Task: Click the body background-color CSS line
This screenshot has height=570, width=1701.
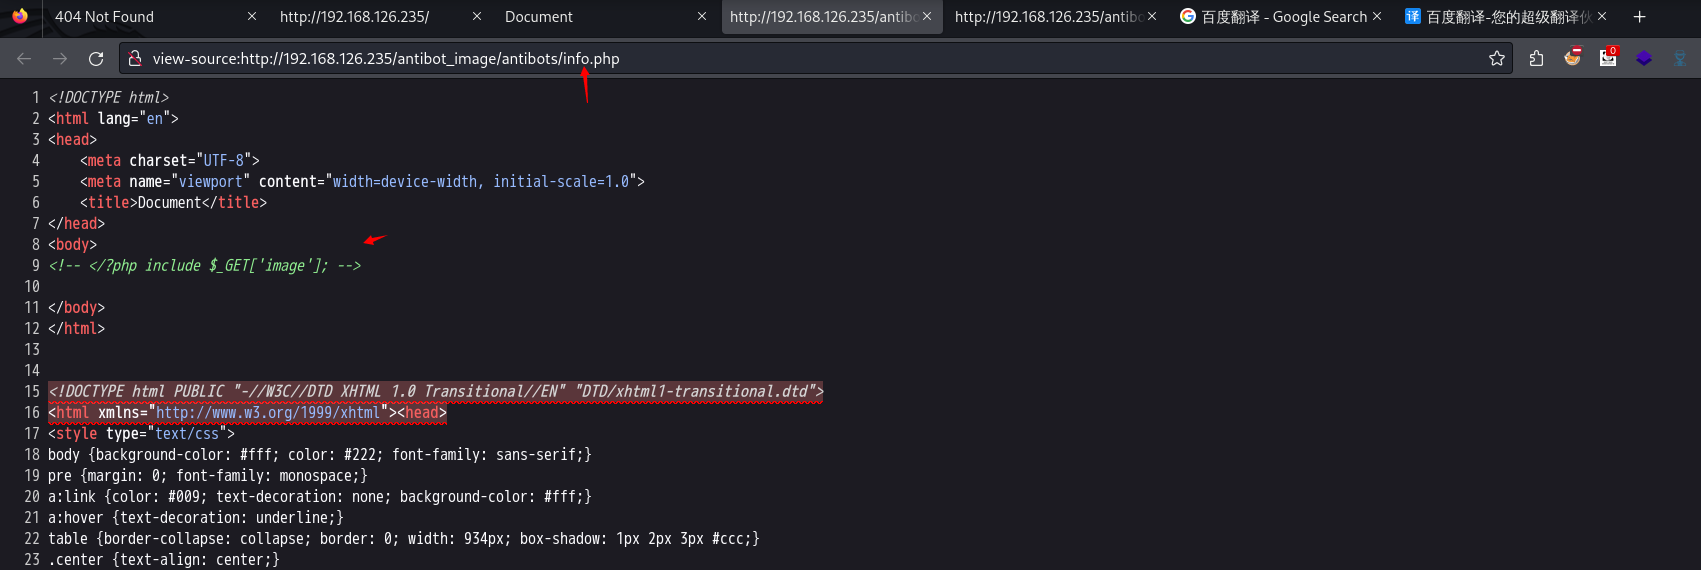Action: coord(320,455)
